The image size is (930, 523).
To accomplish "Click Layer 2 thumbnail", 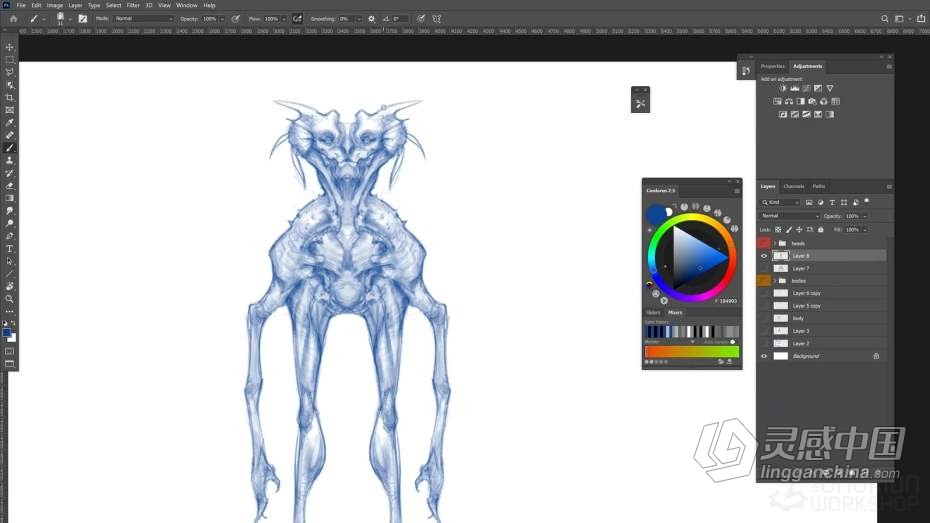I will [781, 344].
